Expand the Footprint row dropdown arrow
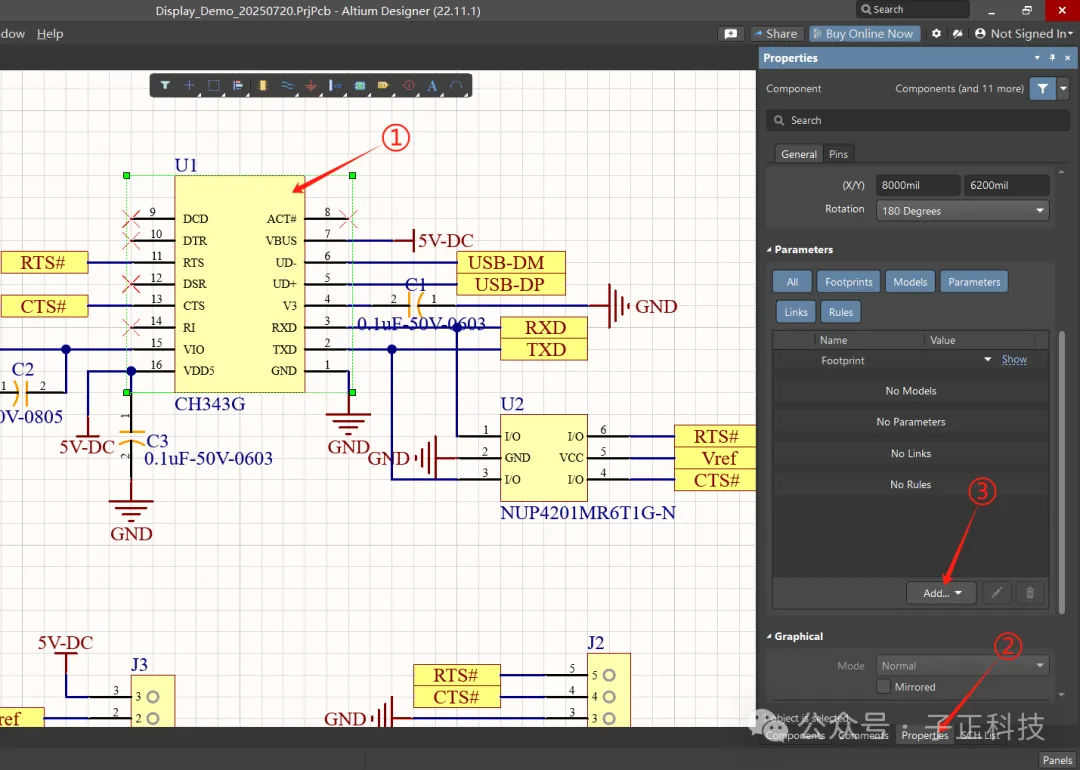1080x770 pixels. (987, 360)
